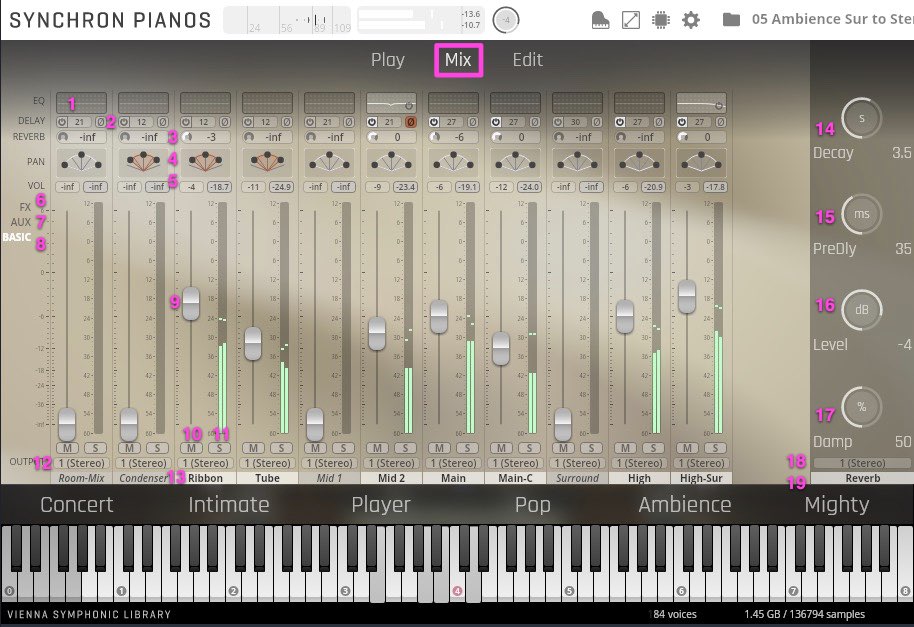Click the Tube channel volume fader
This screenshot has width=914, height=627.
pos(253,343)
